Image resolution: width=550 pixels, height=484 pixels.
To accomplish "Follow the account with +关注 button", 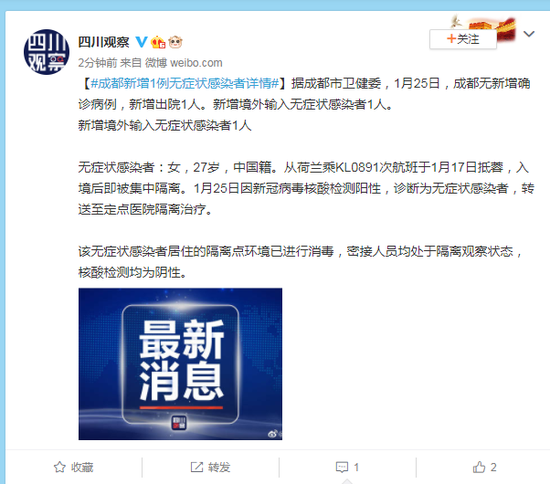I will tap(463, 39).
